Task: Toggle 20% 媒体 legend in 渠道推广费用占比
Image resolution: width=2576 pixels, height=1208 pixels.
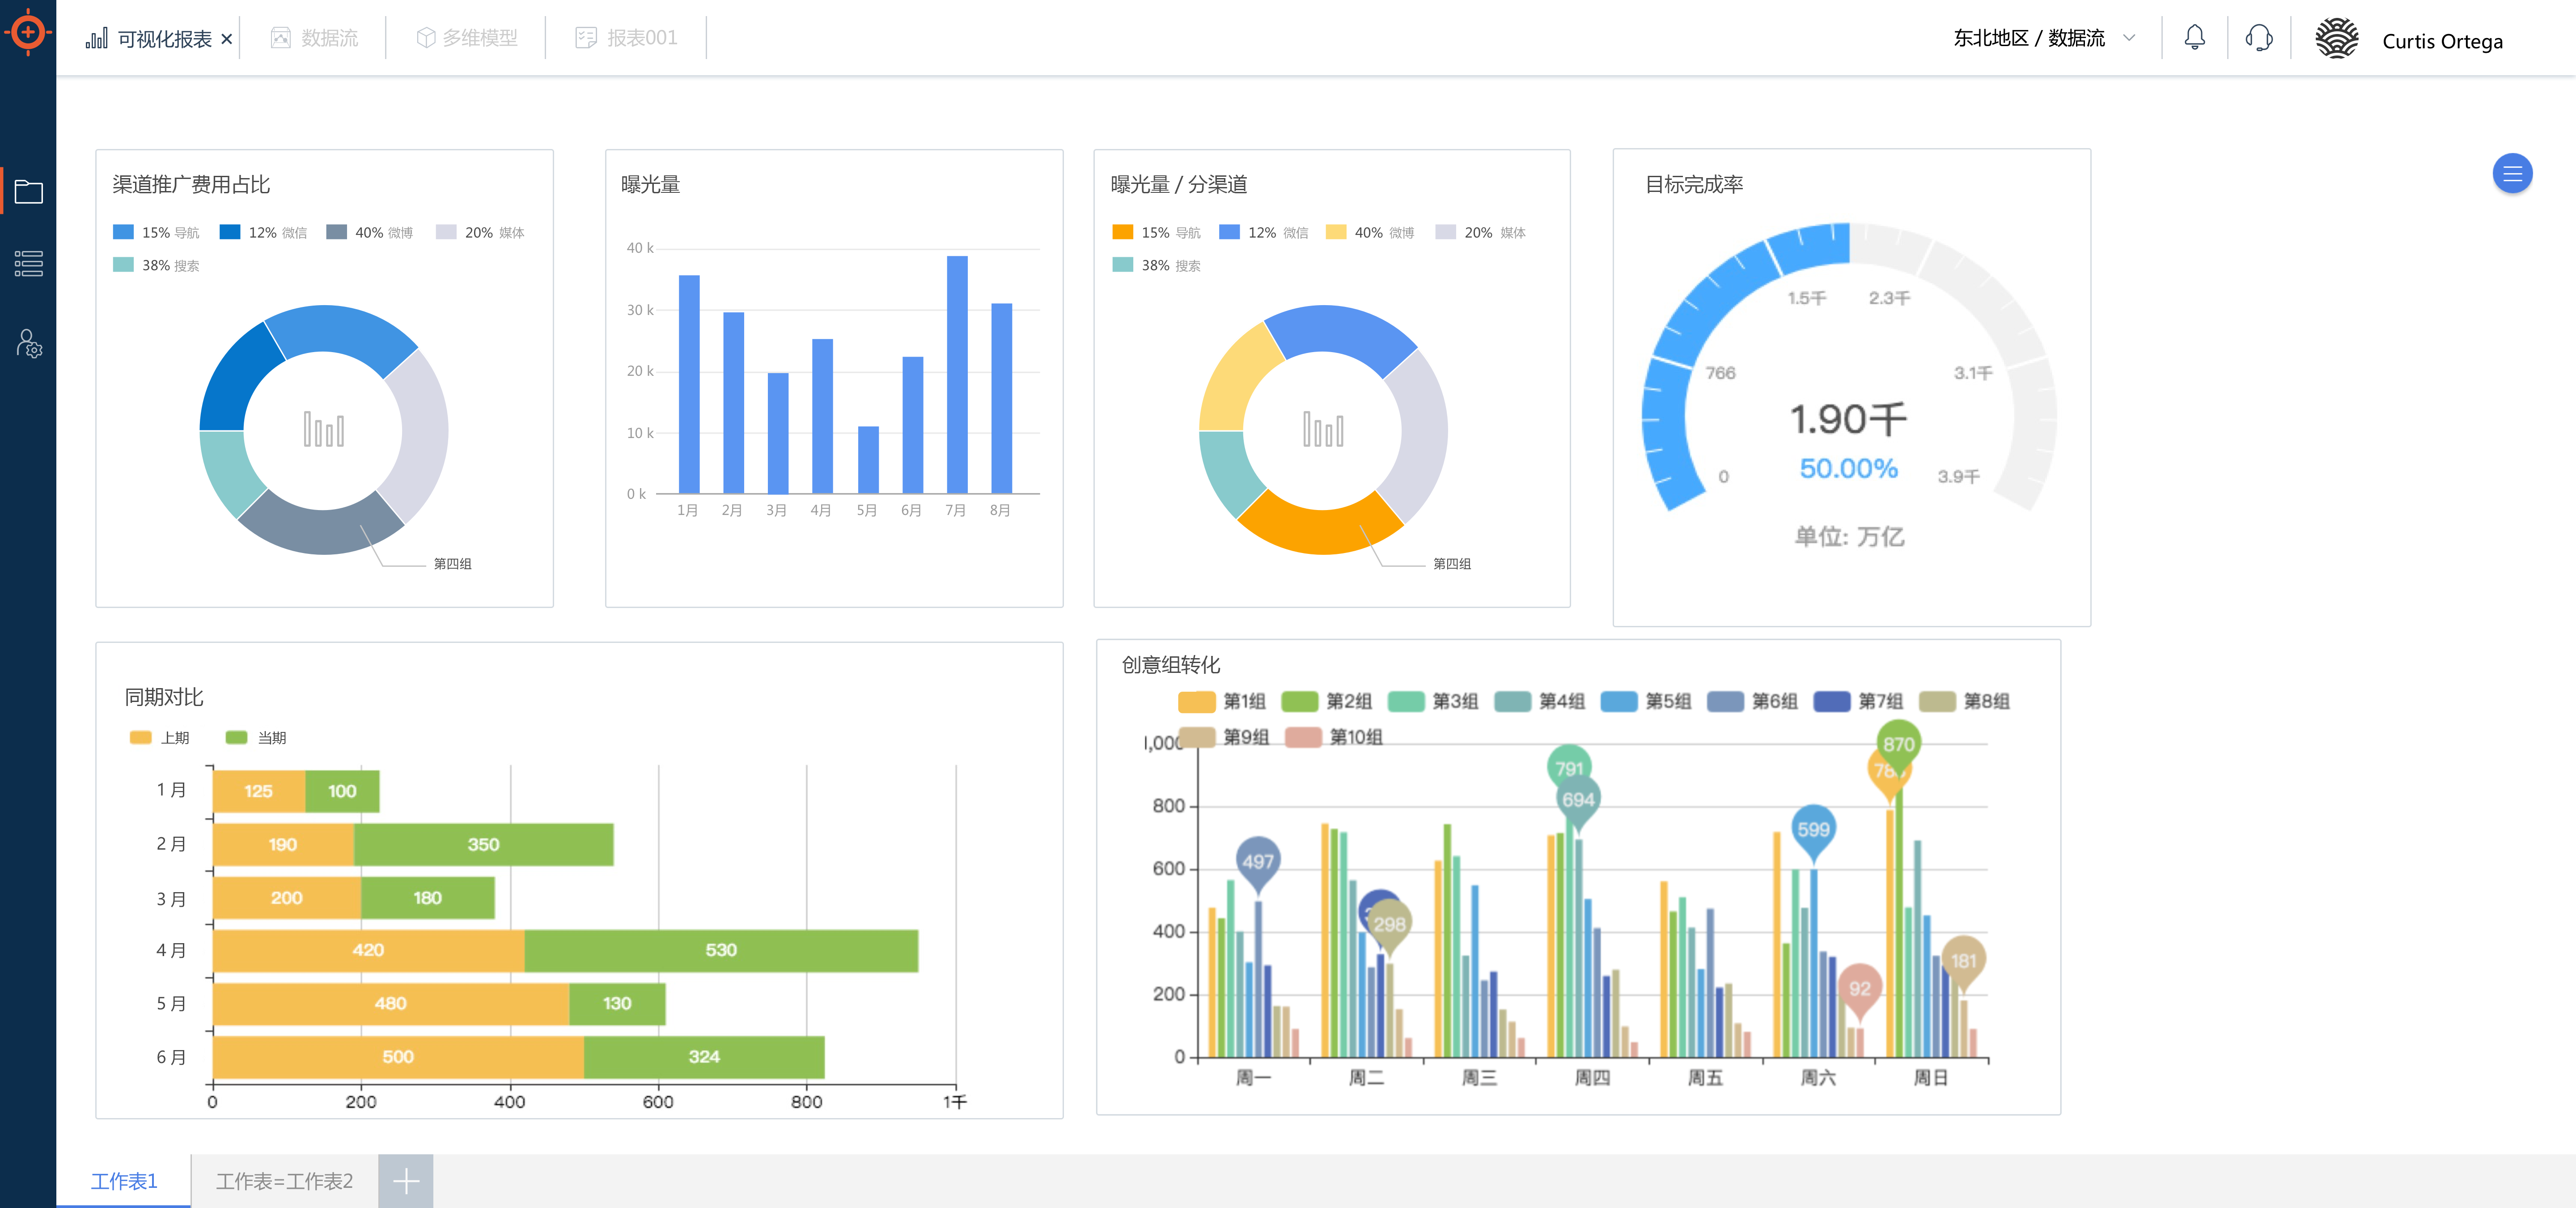Action: (x=480, y=232)
